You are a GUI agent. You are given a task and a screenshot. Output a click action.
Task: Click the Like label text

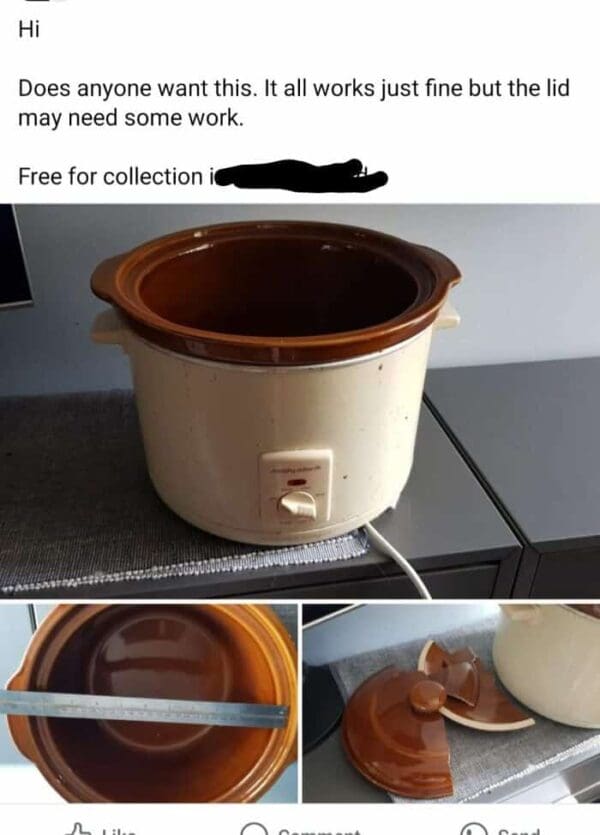(x=118, y=831)
